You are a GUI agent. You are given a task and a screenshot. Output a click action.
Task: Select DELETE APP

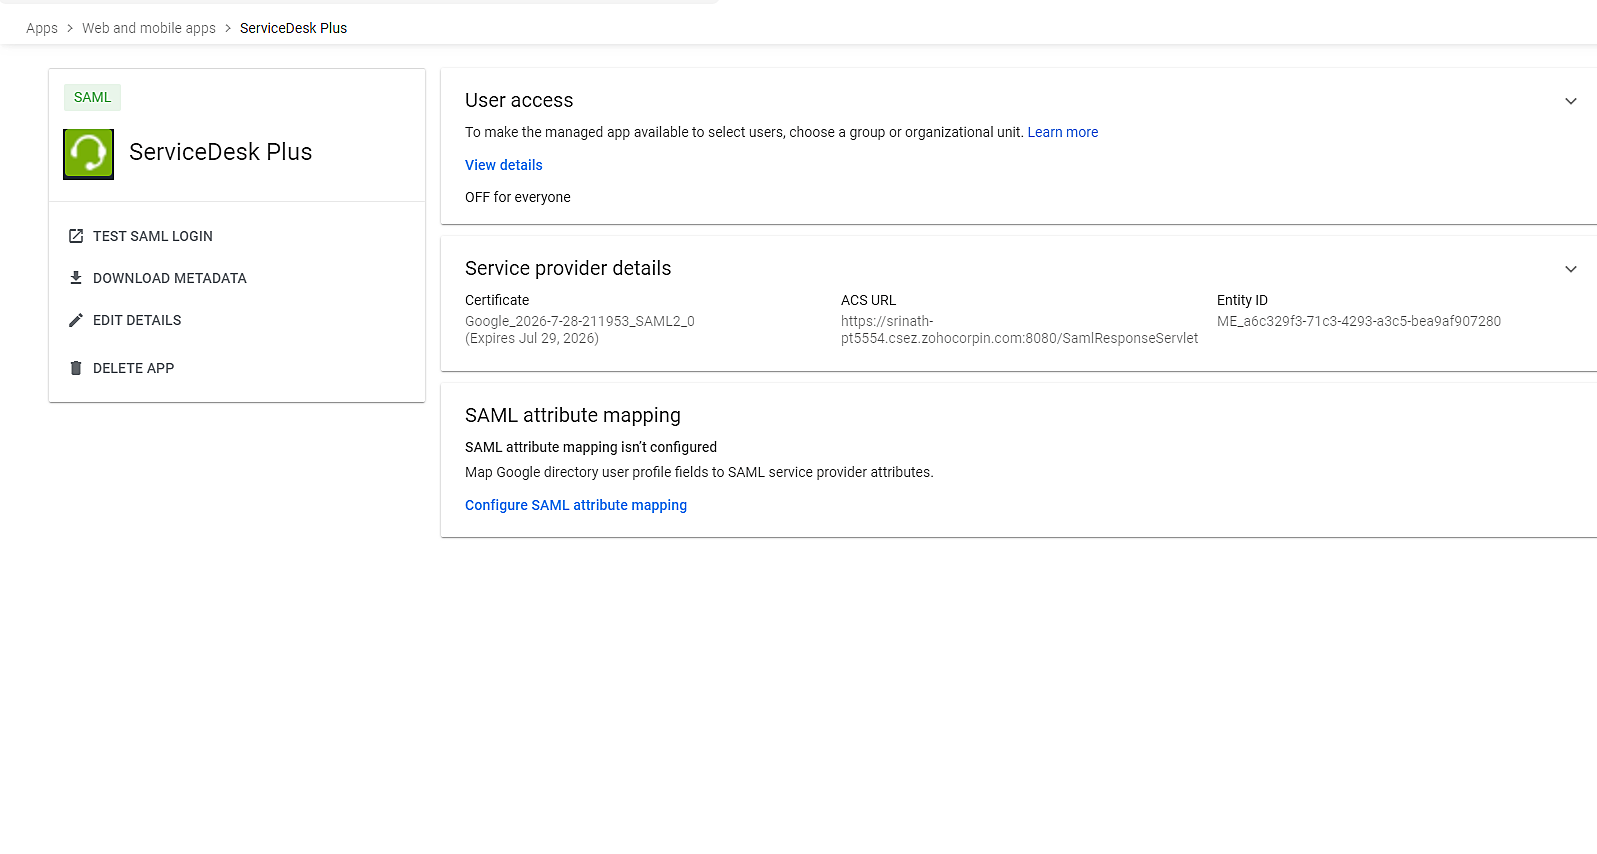133,368
